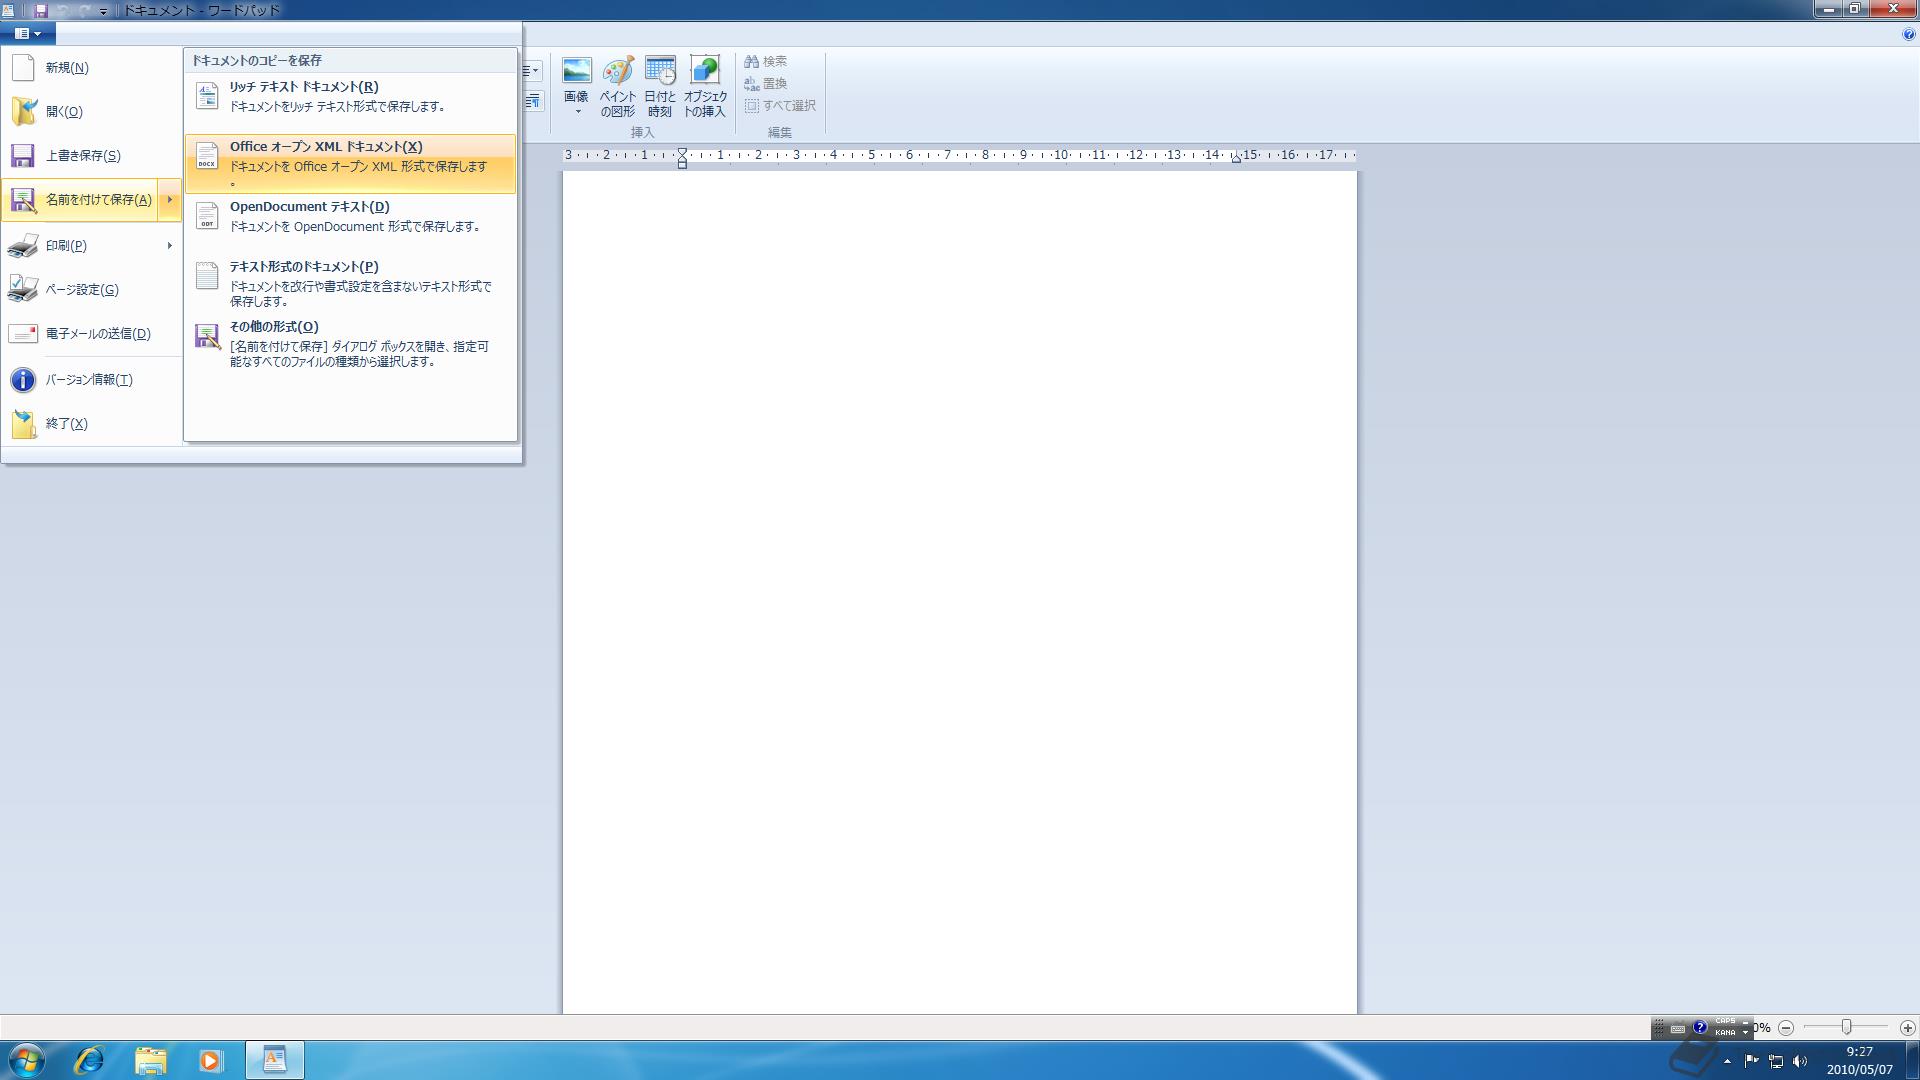Click the 電子メールの送信(D) envelope icon
This screenshot has height=1080, width=1920.
pos(23,334)
